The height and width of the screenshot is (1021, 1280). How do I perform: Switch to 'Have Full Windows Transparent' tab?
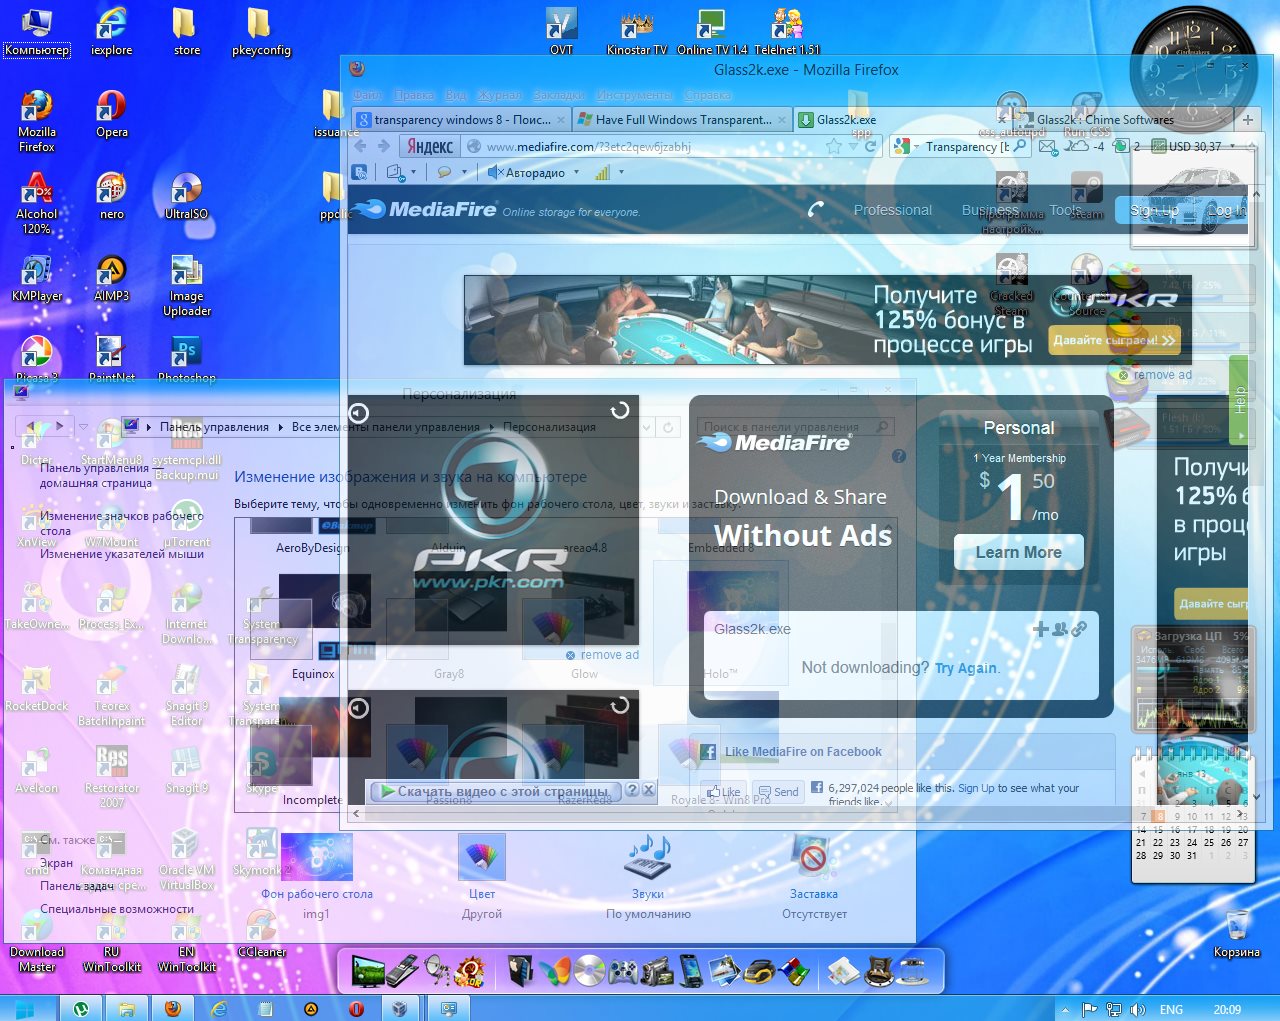[682, 119]
